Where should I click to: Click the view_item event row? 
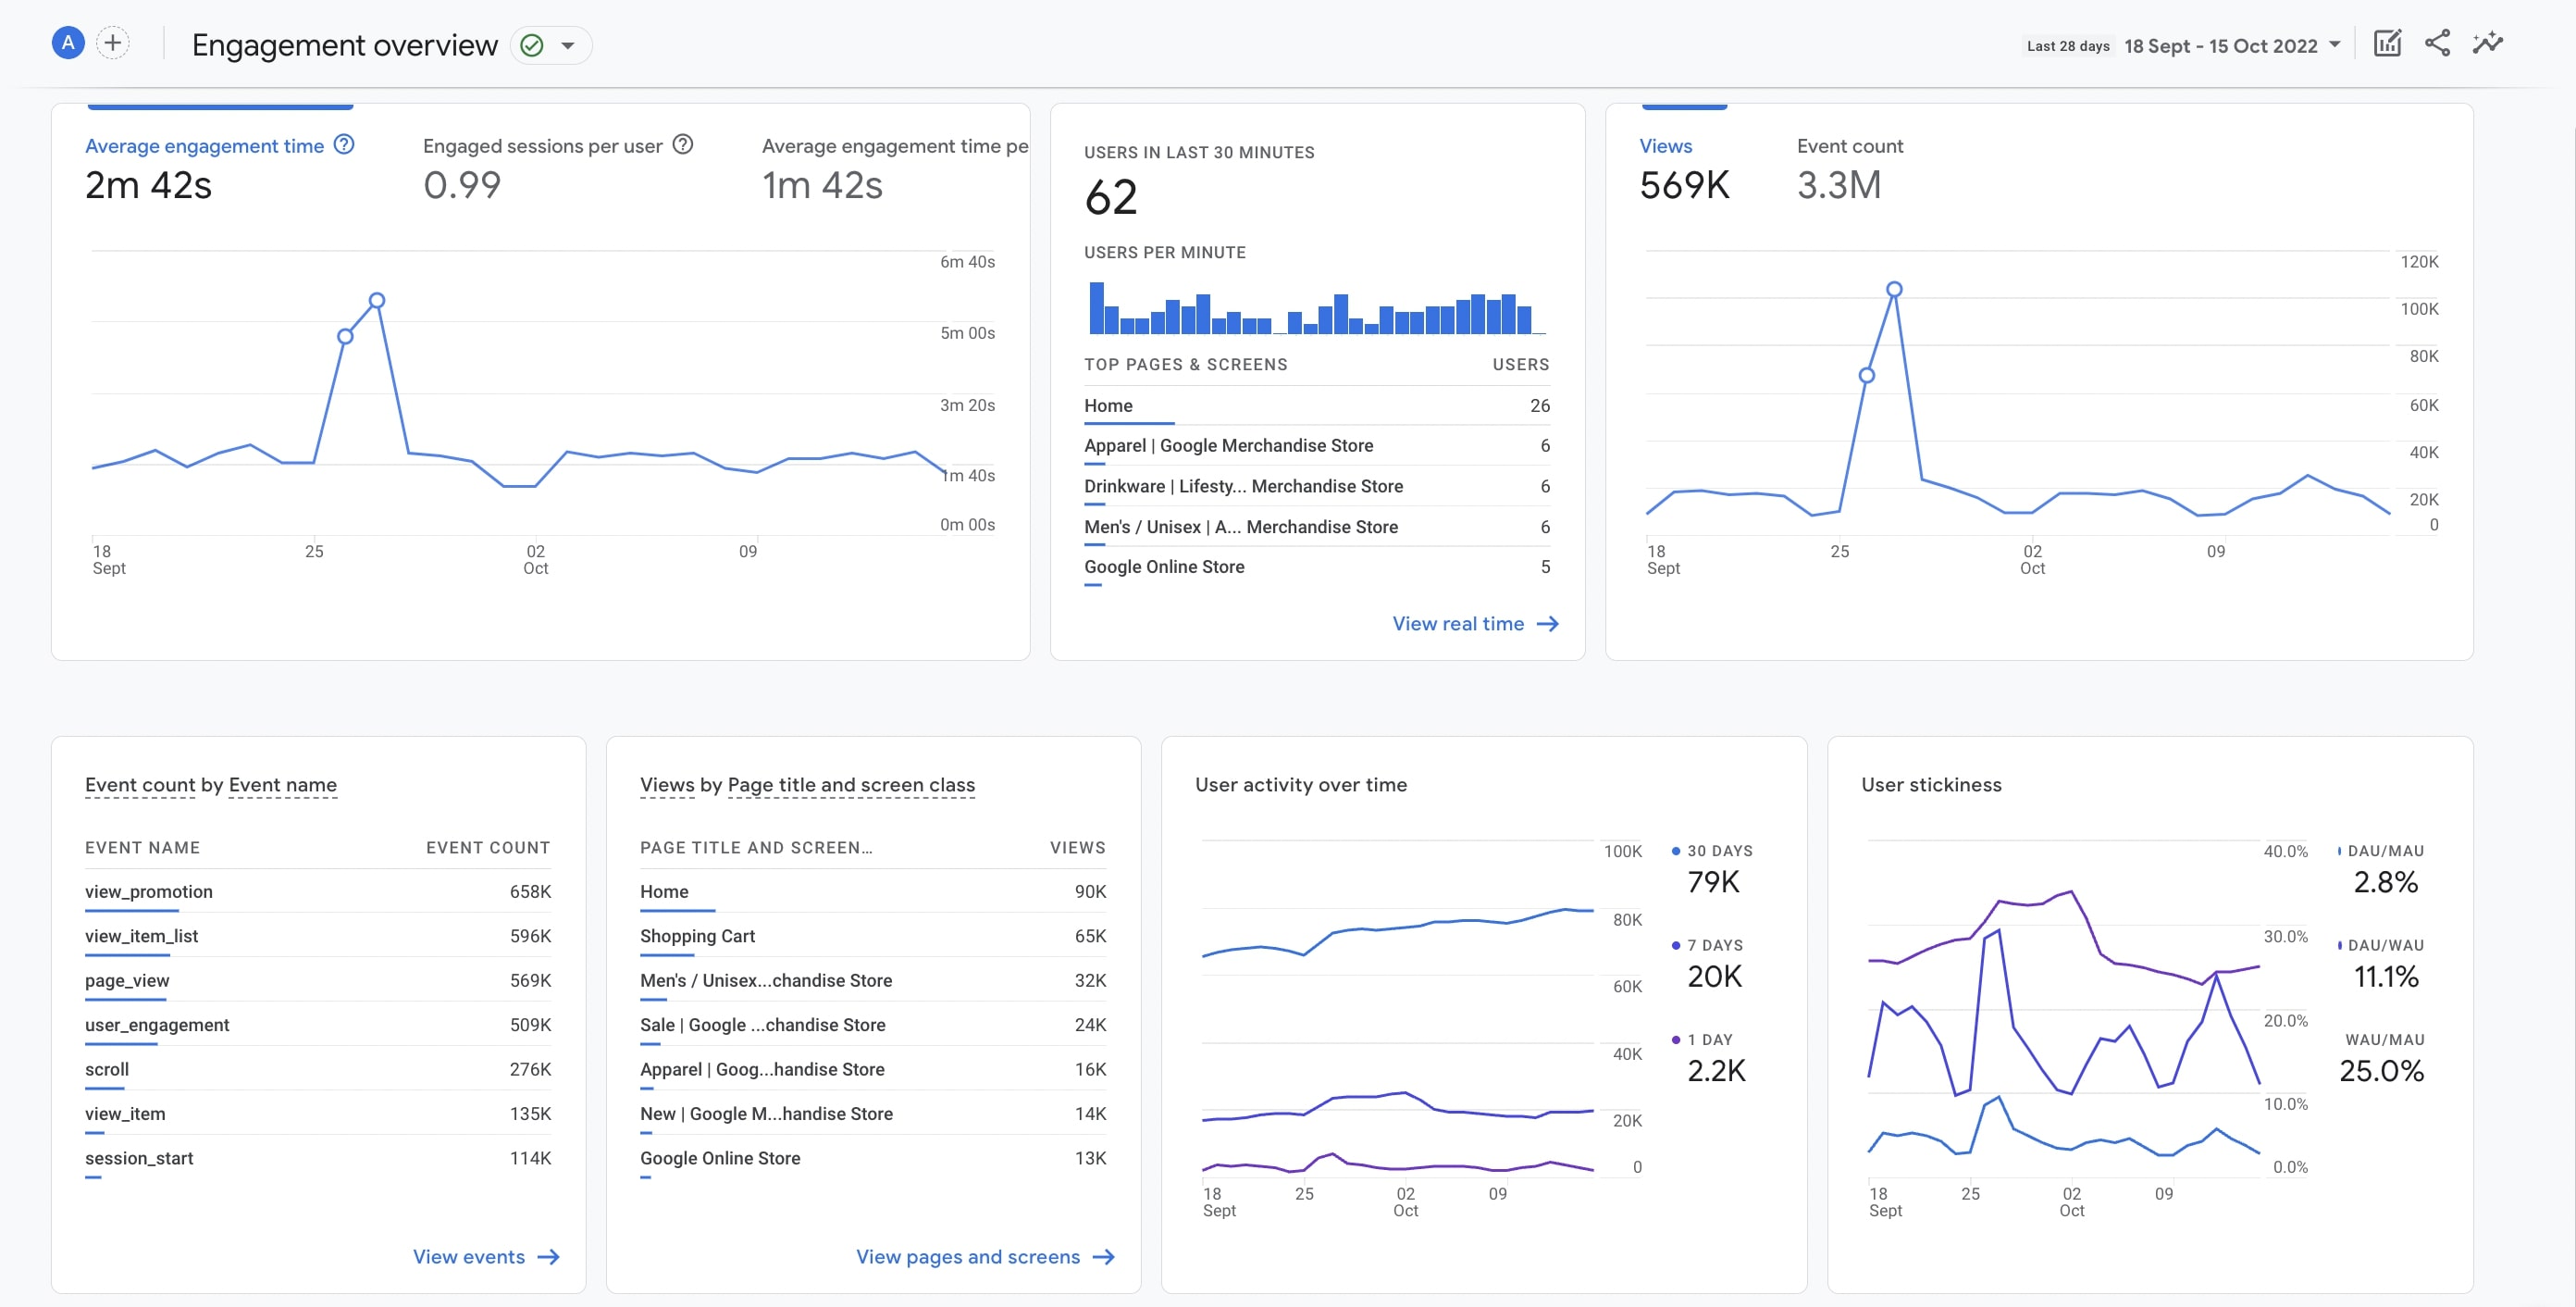318,1114
